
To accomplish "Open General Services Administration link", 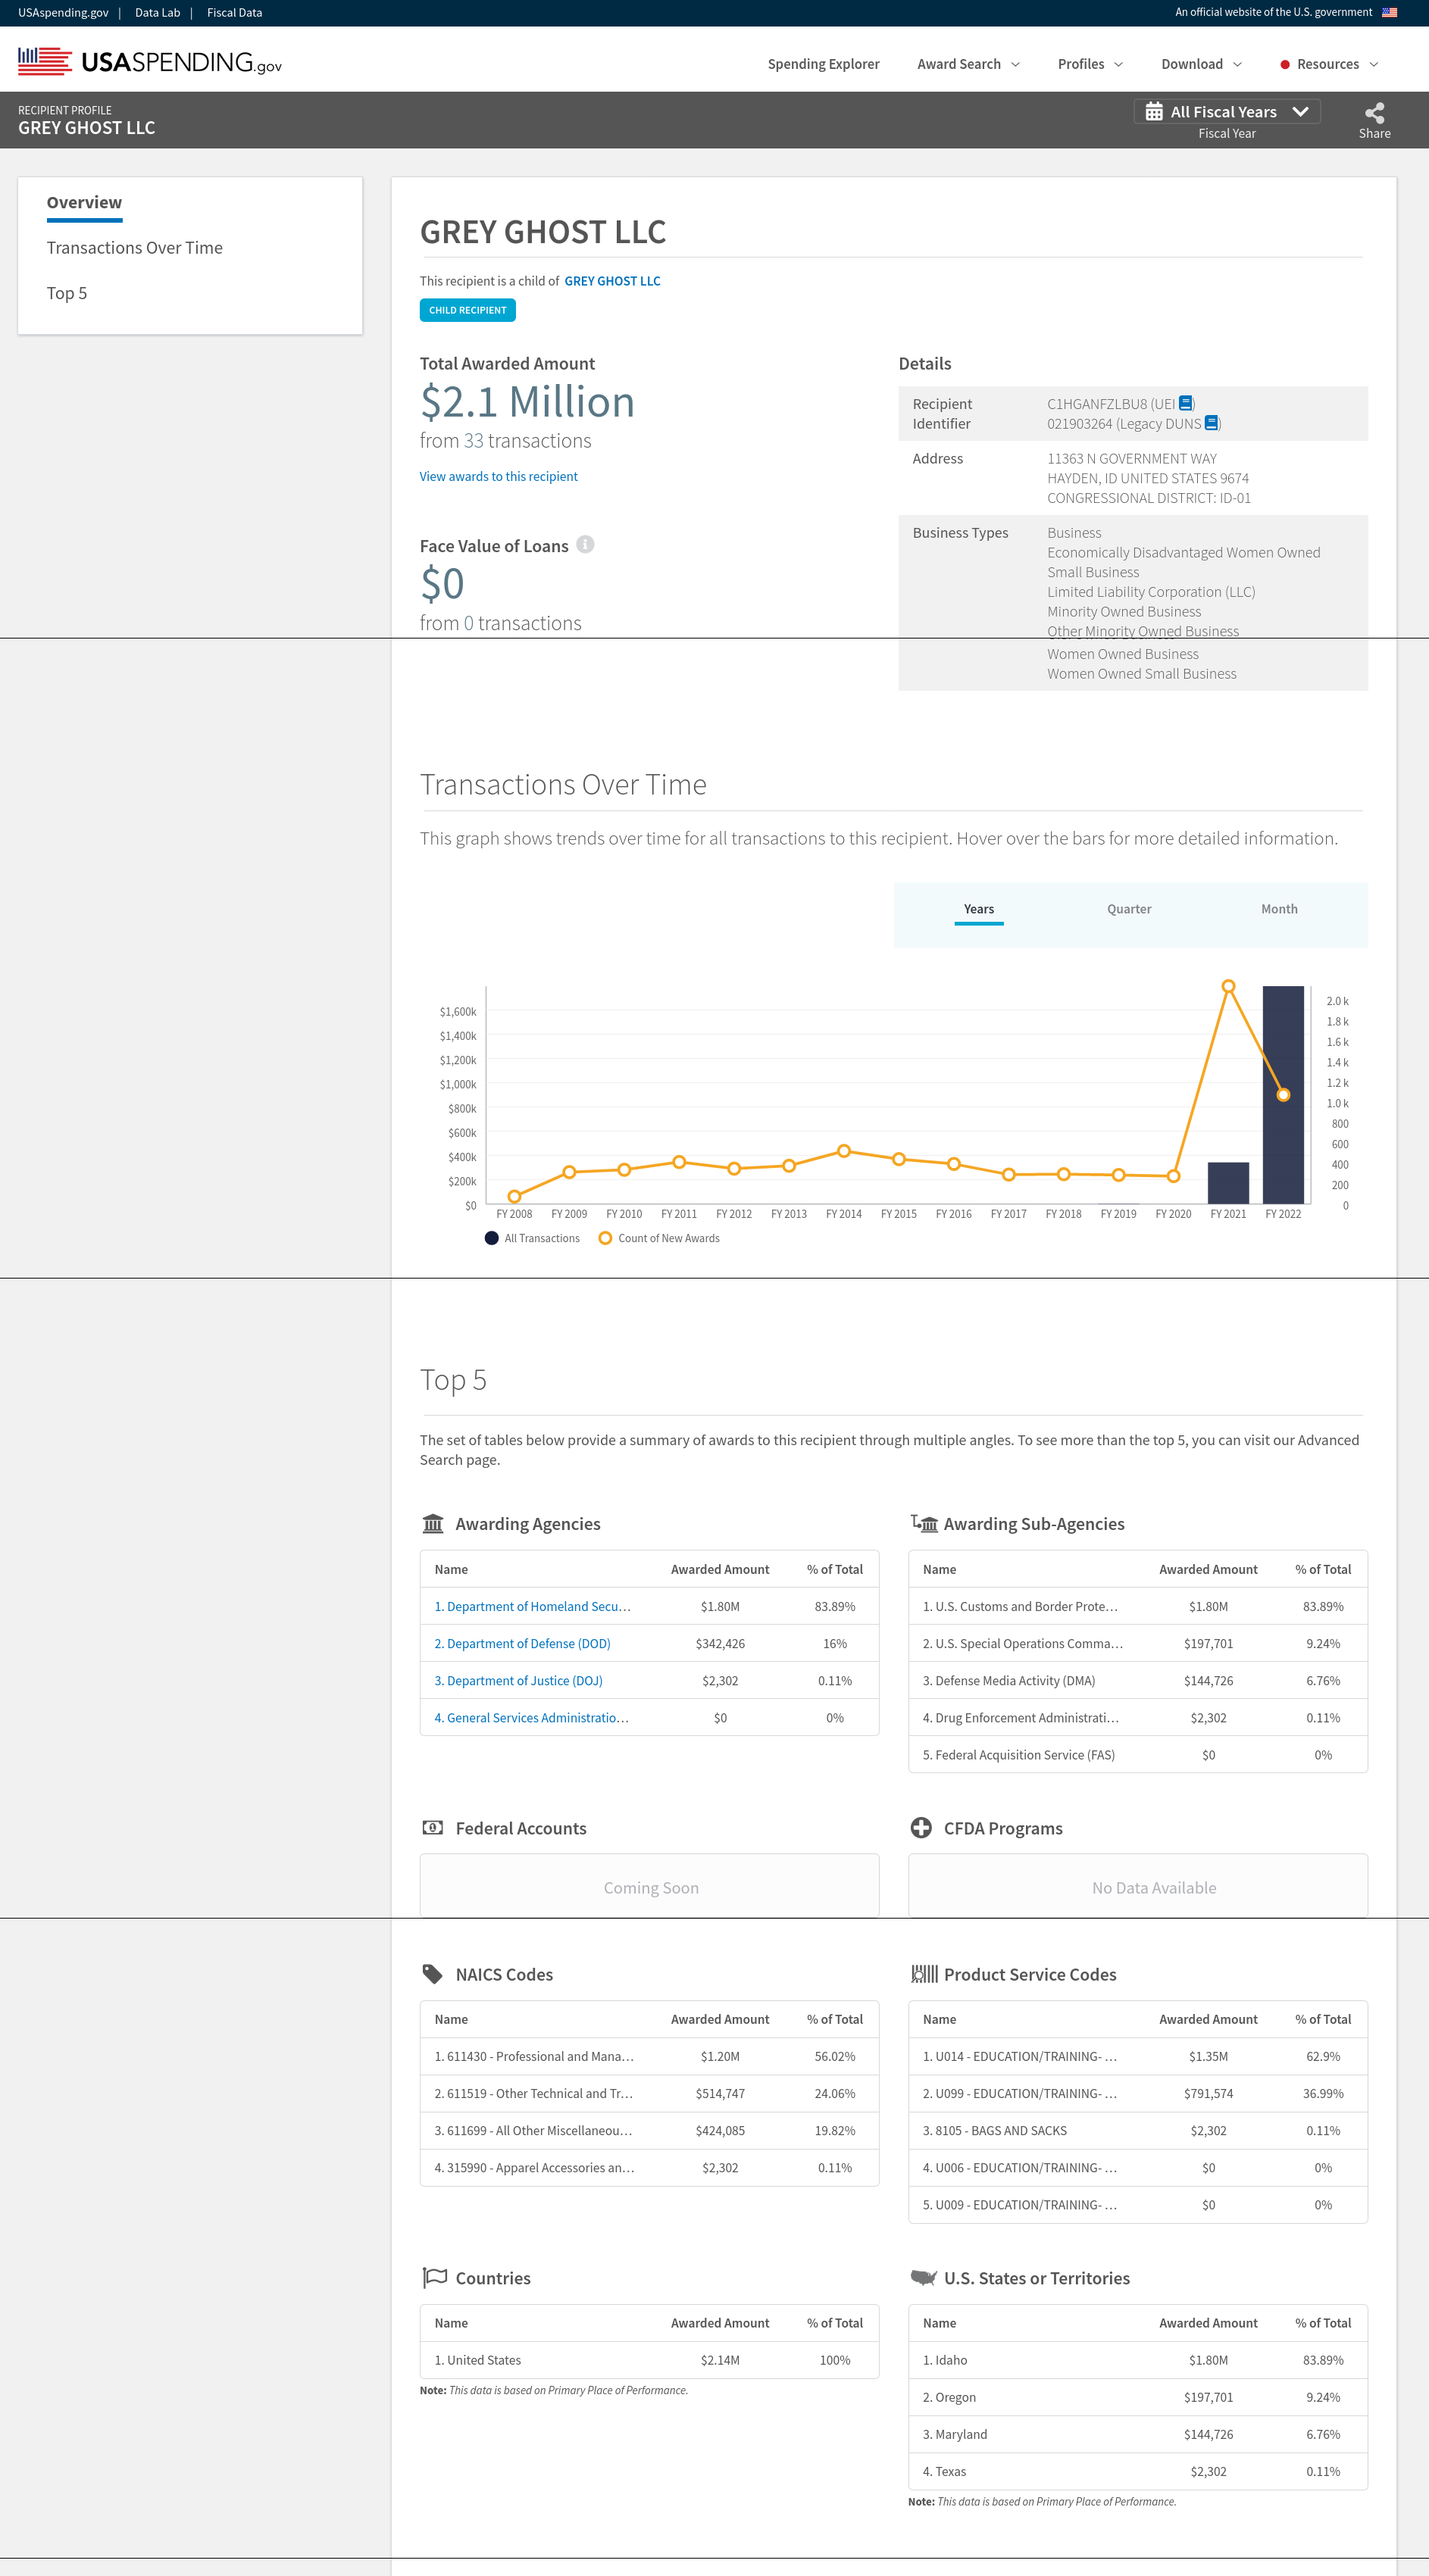I will tap(531, 1717).
